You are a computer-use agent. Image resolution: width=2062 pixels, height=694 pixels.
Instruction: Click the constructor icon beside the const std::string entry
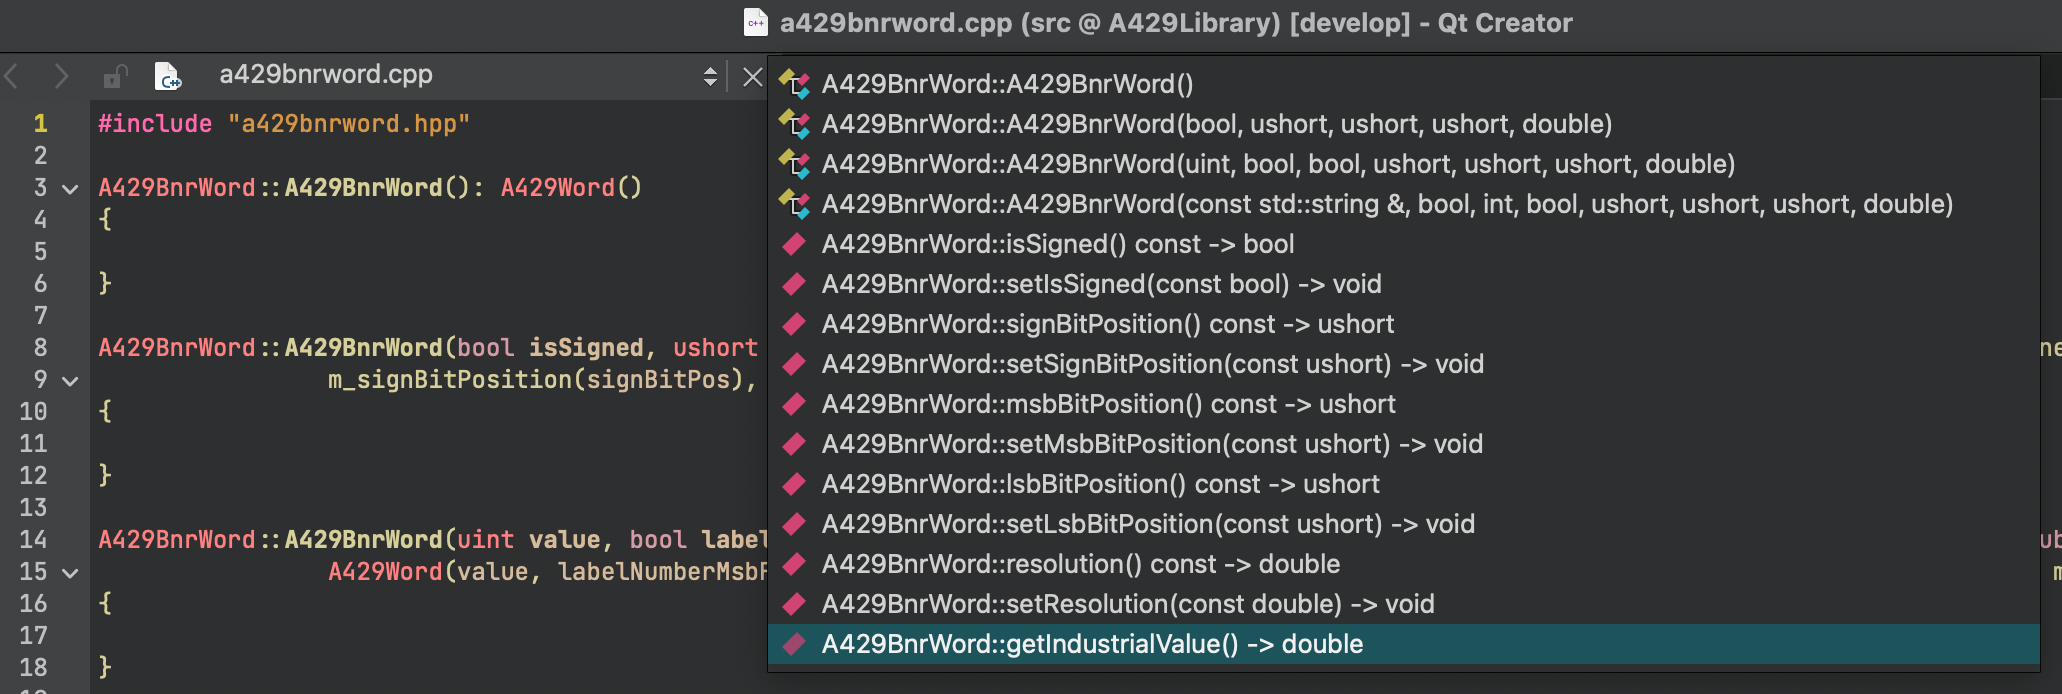(x=794, y=204)
